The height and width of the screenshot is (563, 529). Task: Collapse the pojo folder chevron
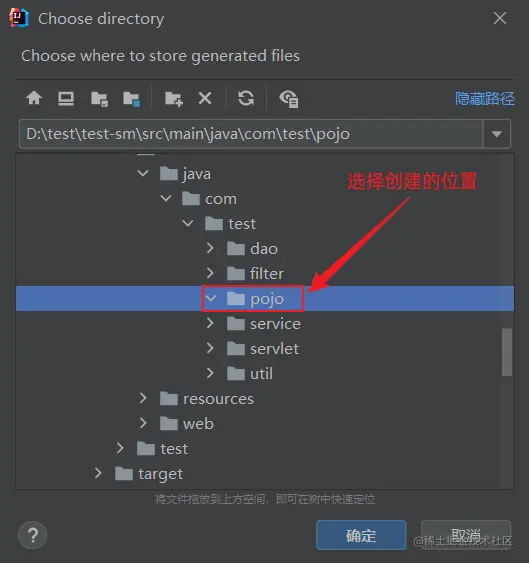point(211,298)
